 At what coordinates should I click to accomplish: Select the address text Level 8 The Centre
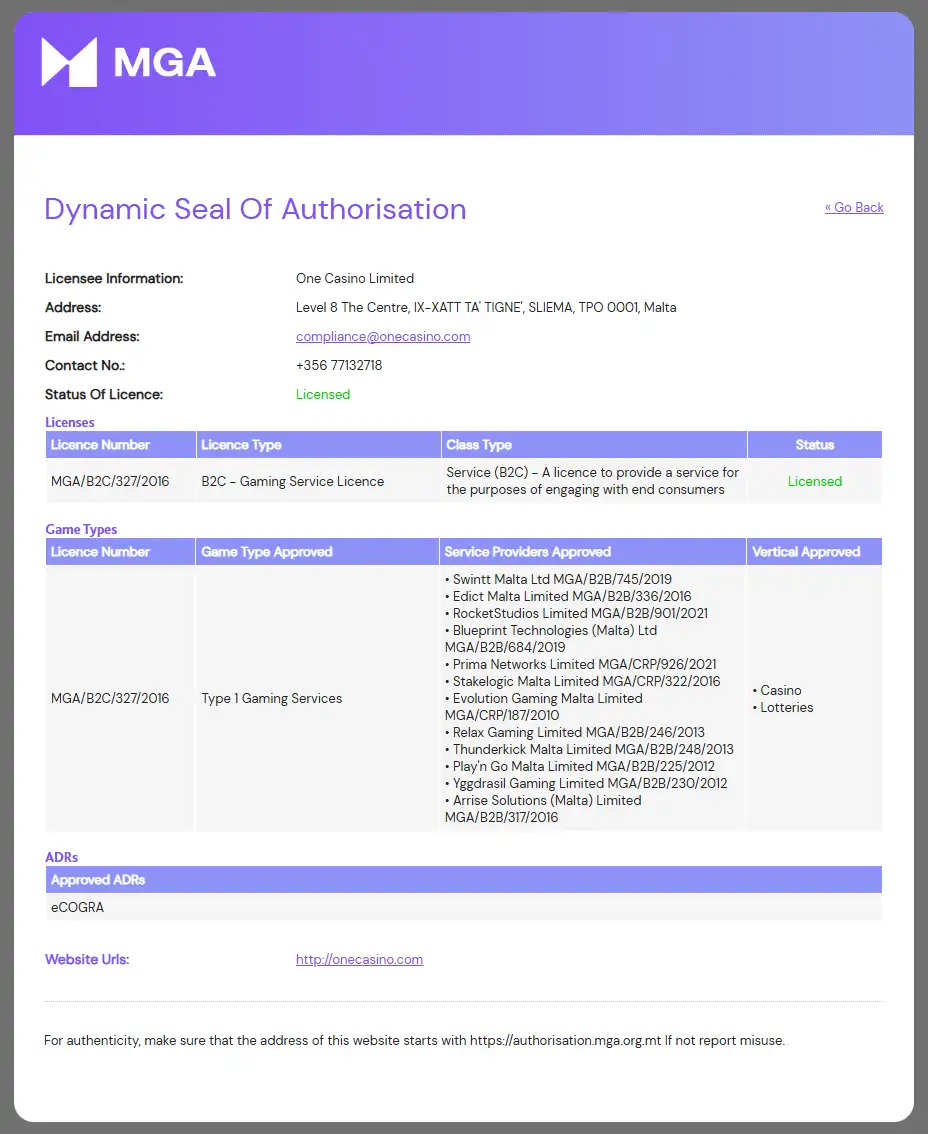(x=352, y=307)
